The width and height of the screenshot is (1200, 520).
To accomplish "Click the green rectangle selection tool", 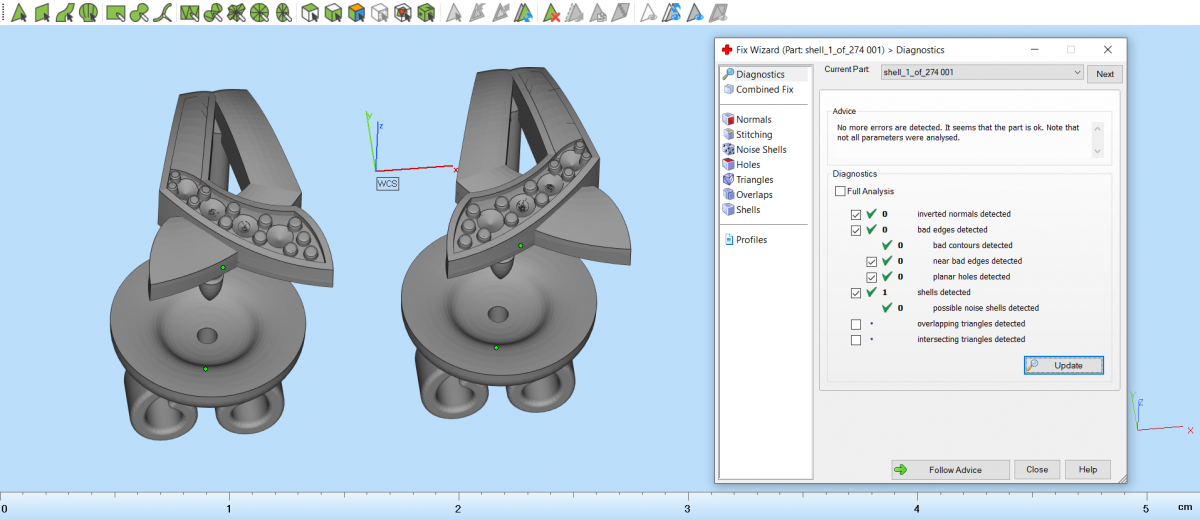I will click(116, 13).
